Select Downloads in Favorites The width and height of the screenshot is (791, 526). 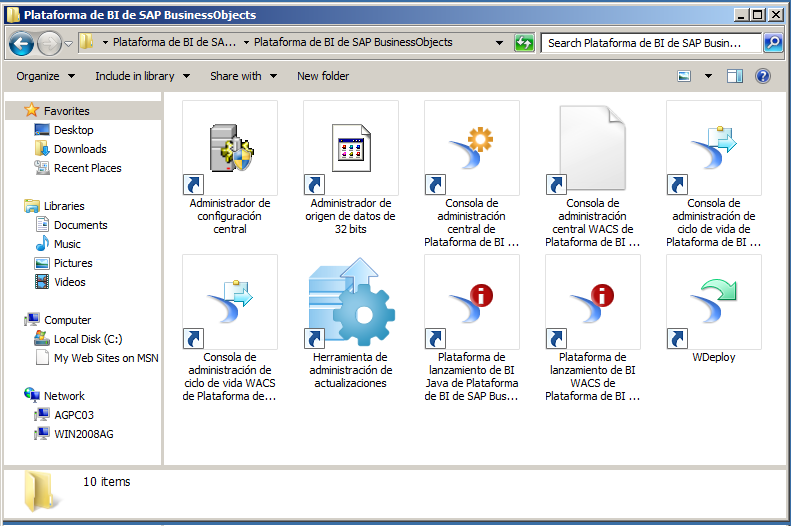tap(80, 149)
